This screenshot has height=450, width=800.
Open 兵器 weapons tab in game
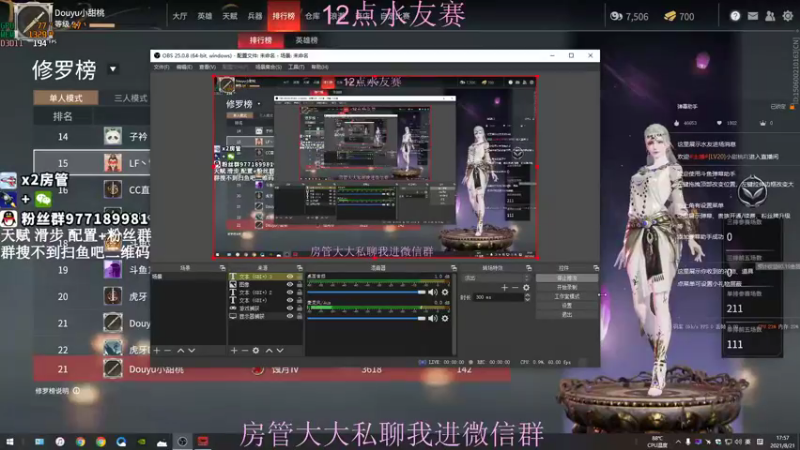coord(255,16)
